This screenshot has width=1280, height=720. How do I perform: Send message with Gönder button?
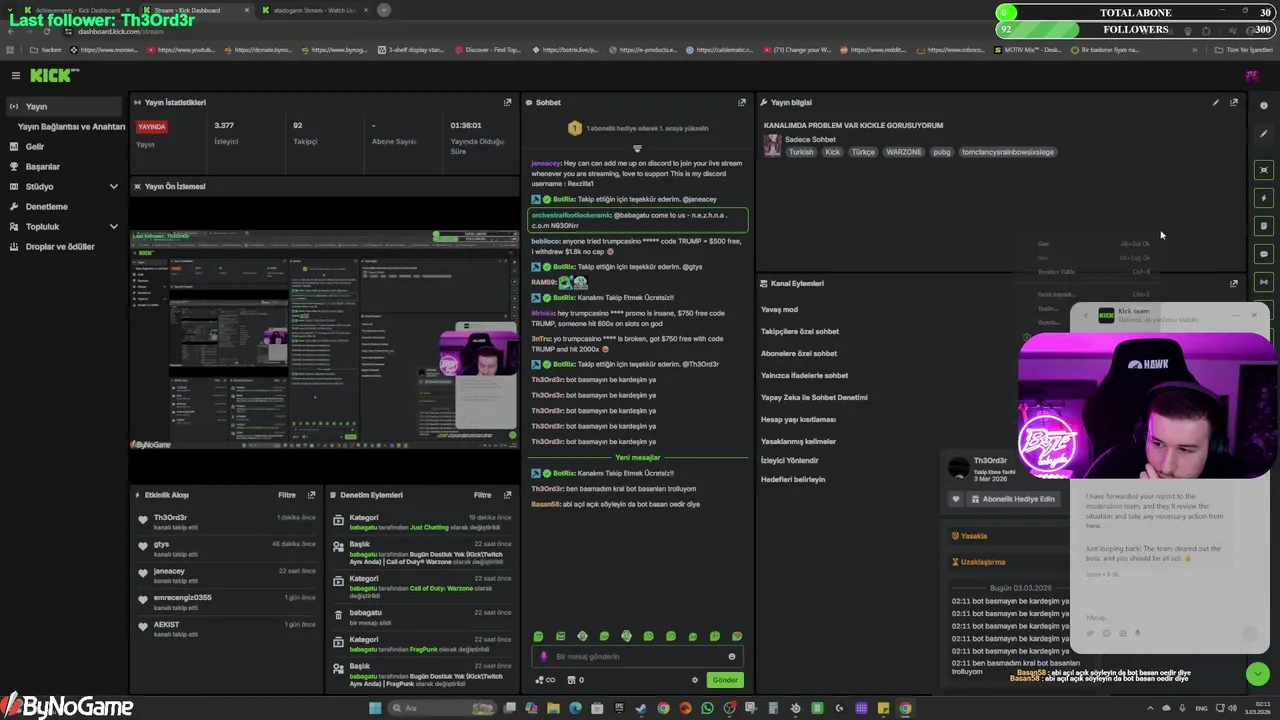[x=725, y=680]
